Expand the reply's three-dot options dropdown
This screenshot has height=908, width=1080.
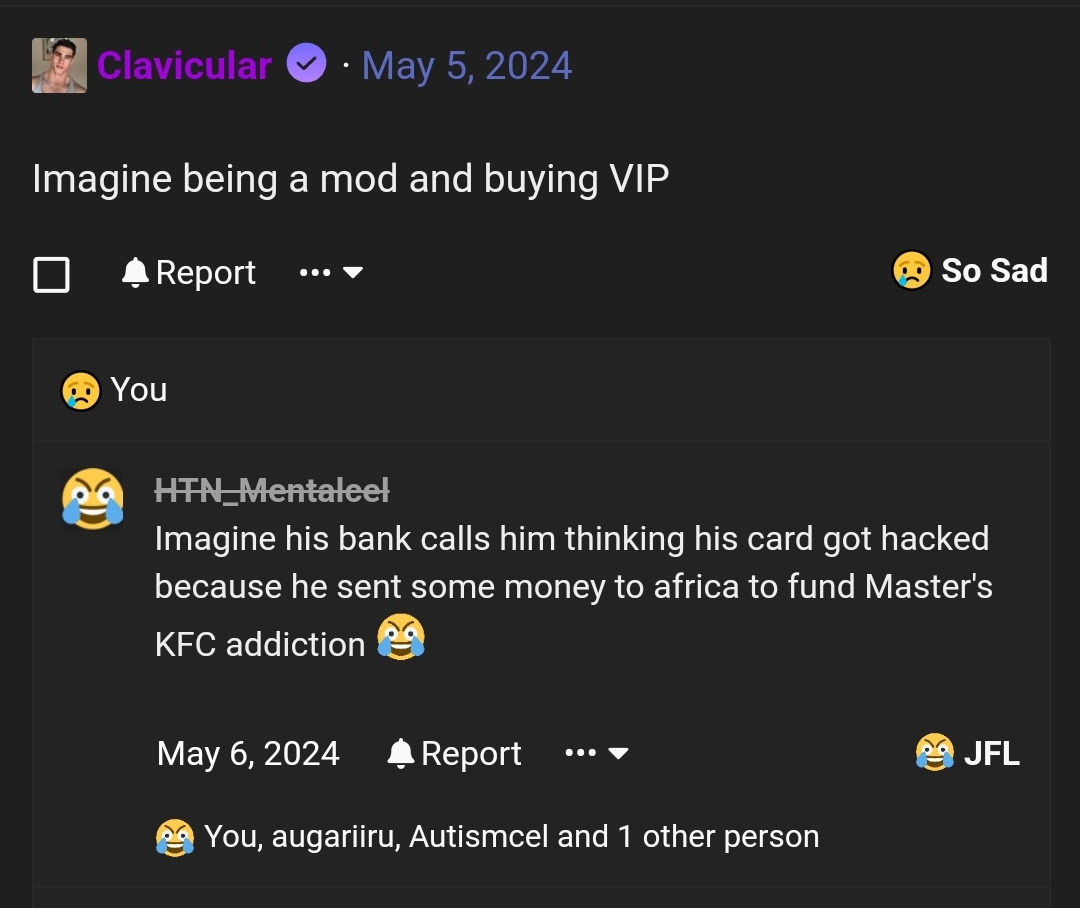coord(596,753)
